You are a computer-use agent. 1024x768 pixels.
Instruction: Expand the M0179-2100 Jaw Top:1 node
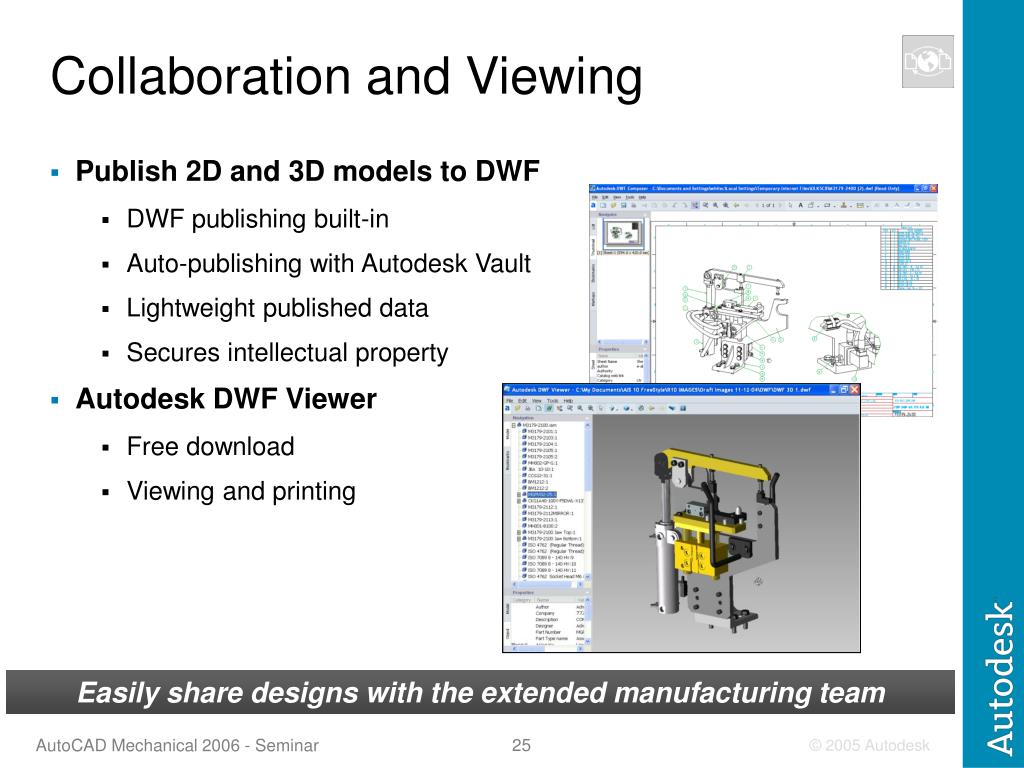point(519,532)
